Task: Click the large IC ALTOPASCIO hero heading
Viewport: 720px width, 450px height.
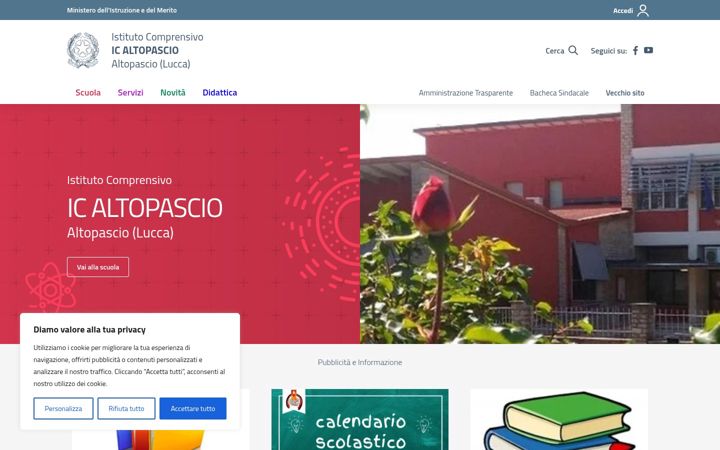Action: 145,208
